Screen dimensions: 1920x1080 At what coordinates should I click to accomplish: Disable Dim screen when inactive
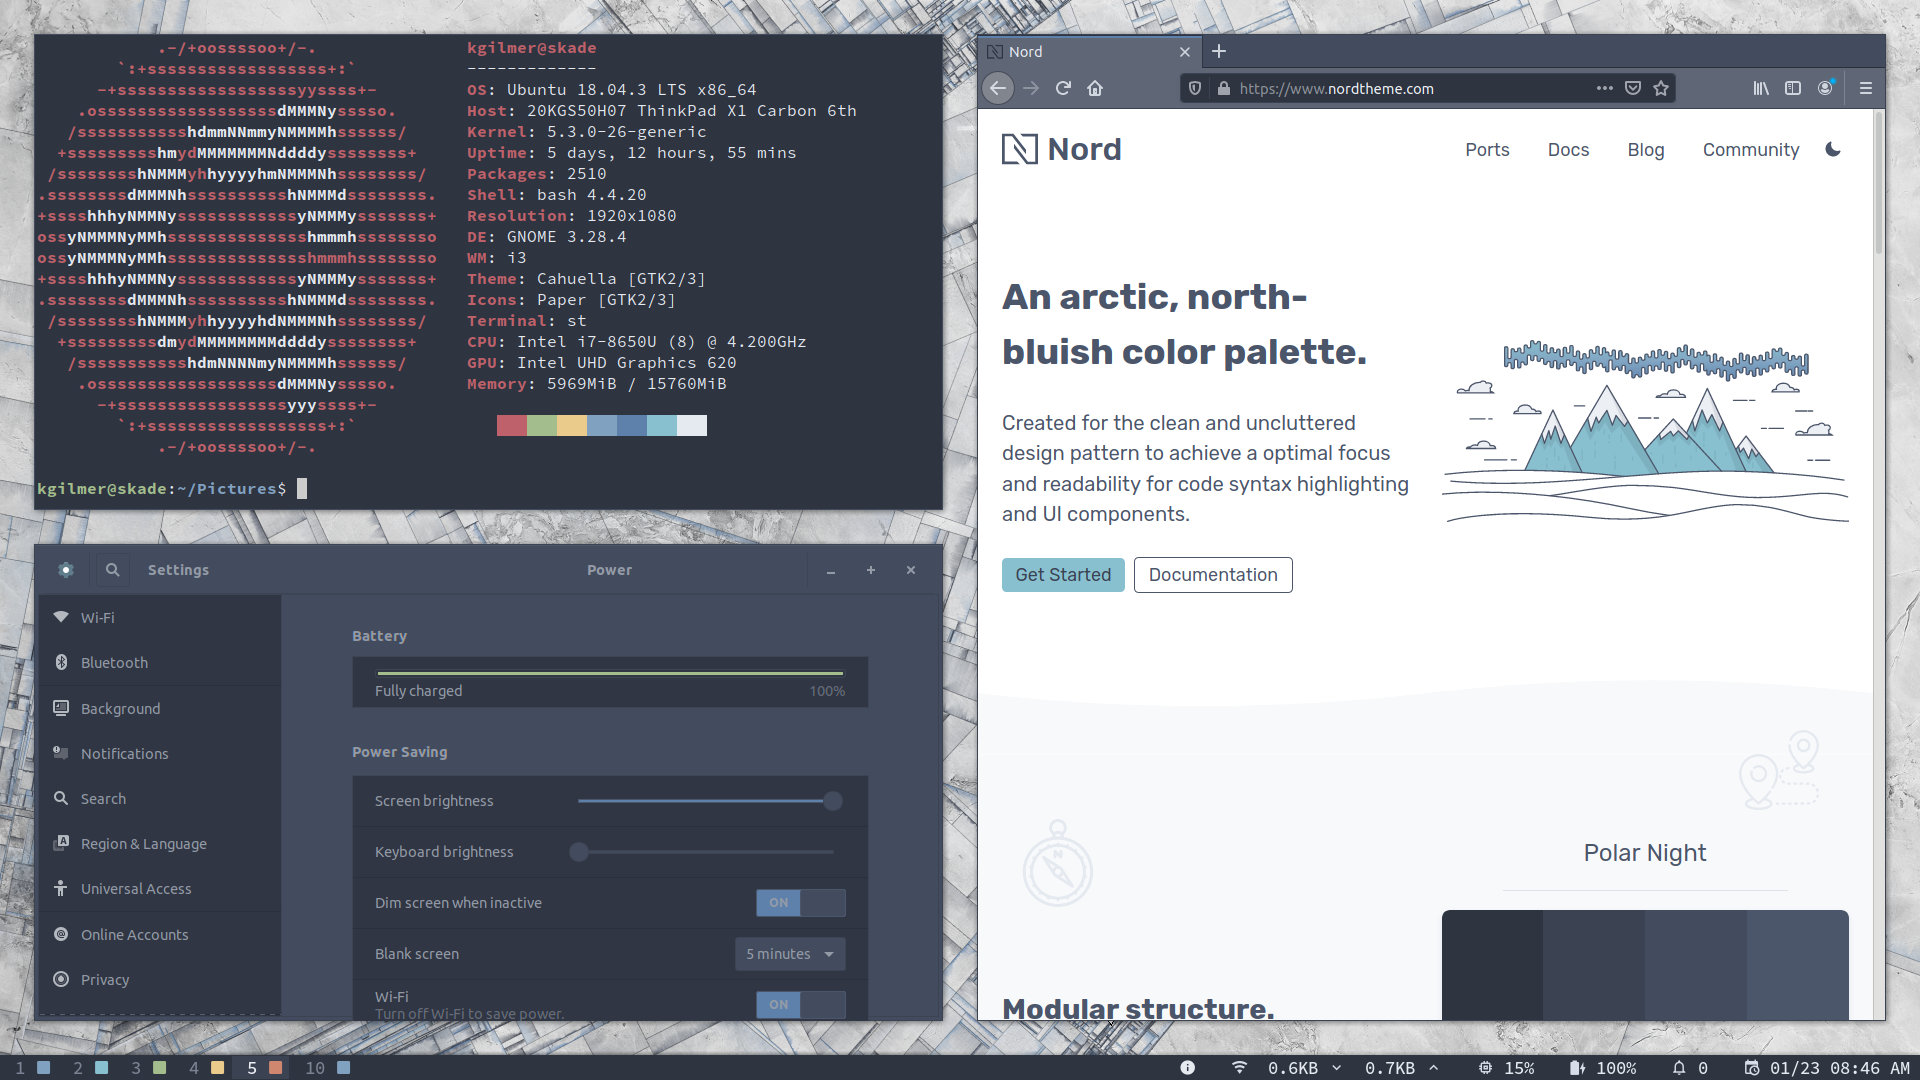coord(800,902)
